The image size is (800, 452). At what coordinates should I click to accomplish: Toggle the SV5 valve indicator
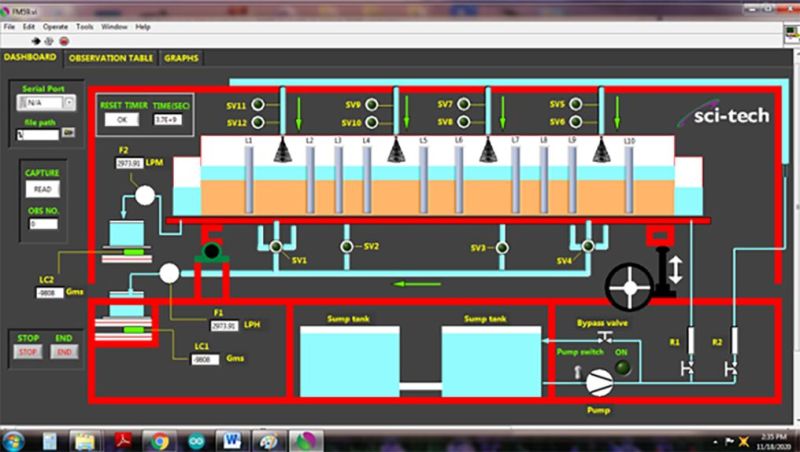coord(590,104)
